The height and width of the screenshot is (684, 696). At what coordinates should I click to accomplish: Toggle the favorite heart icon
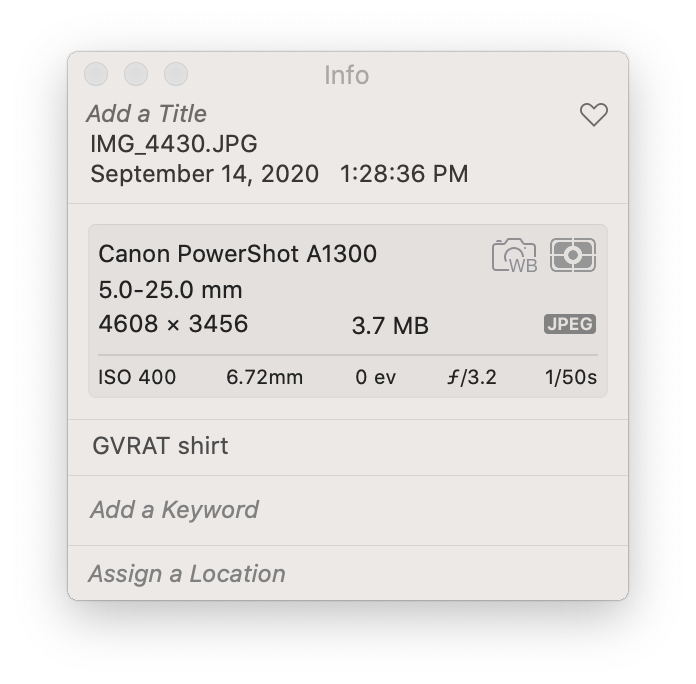pyautogui.click(x=594, y=115)
